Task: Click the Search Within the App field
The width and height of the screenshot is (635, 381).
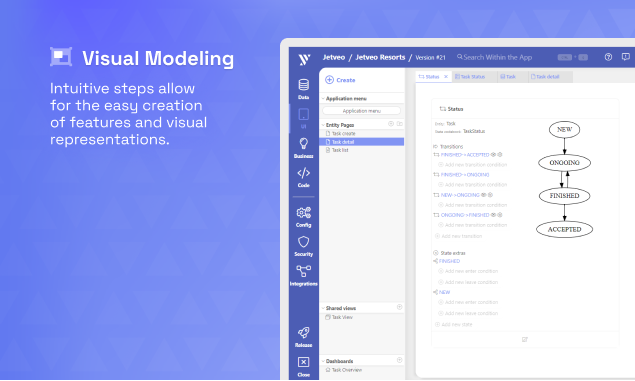Action: coord(494,57)
